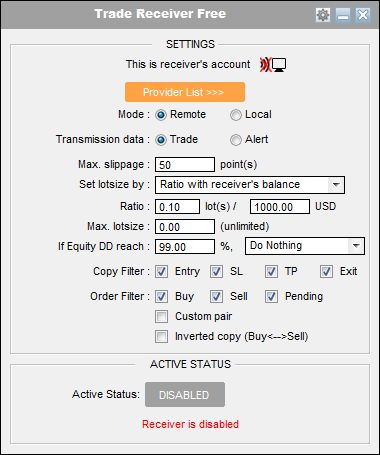This screenshot has width=380, height=455.
Task: Toggle the Sell order filter
Action: click(x=216, y=297)
